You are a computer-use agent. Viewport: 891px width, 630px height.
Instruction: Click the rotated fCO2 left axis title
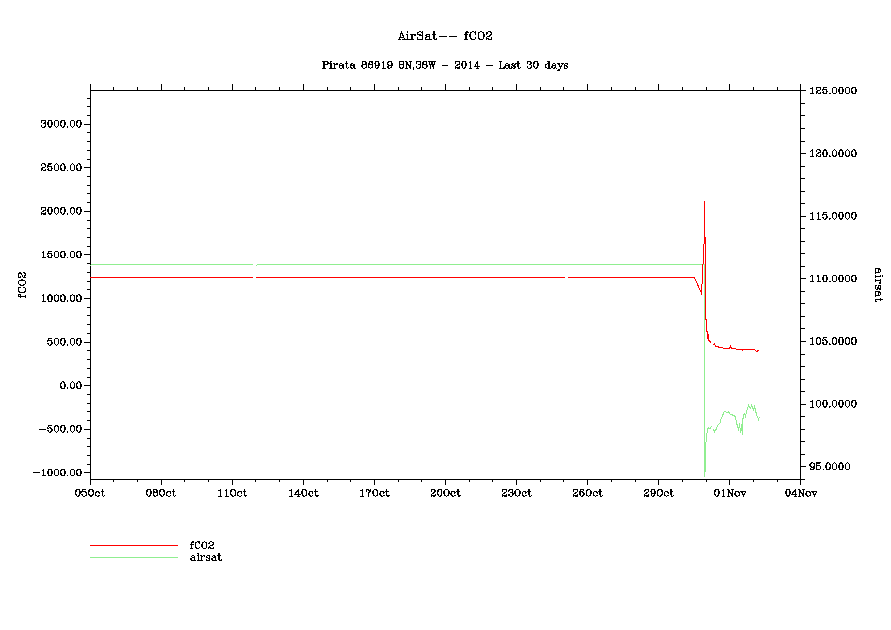click(x=20, y=285)
